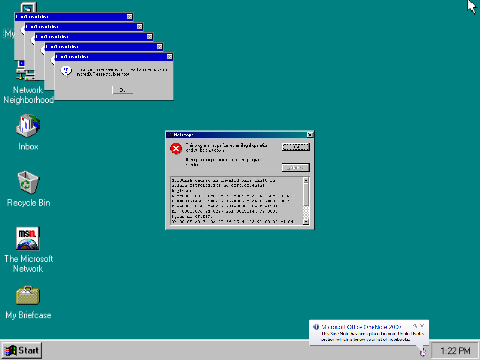Open the Start menu
480x360 pixels.
[21, 351]
